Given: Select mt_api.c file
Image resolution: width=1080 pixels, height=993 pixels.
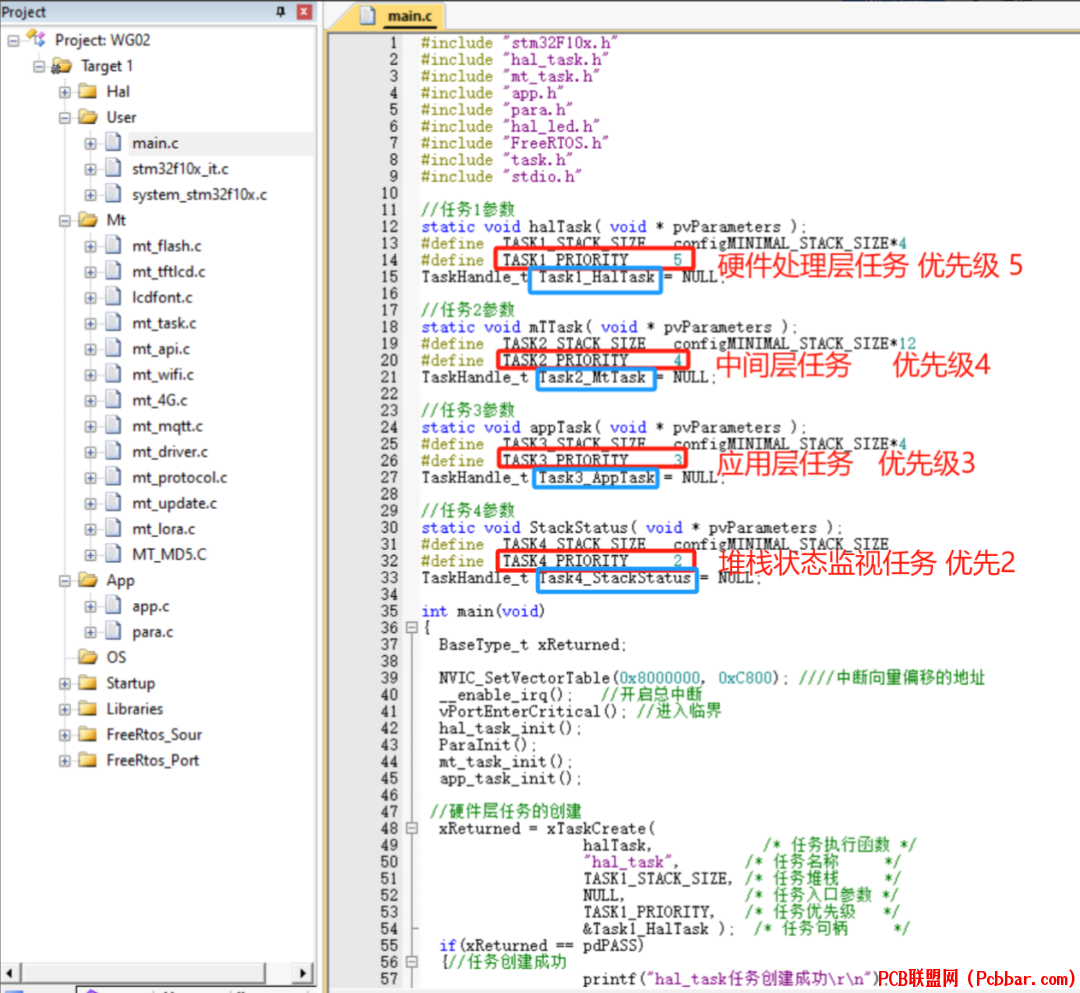Looking at the screenshot, I should click(x=160, y=349).
